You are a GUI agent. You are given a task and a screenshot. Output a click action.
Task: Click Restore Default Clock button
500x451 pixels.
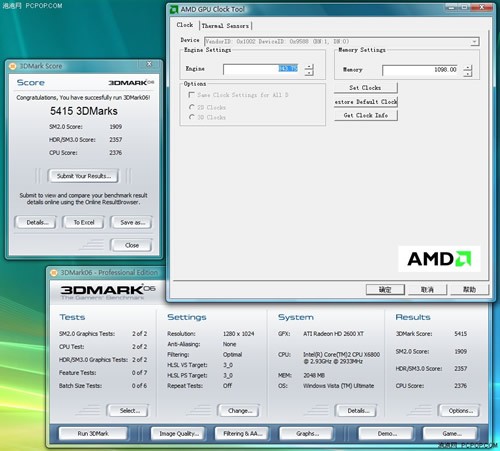click(366, 102)
